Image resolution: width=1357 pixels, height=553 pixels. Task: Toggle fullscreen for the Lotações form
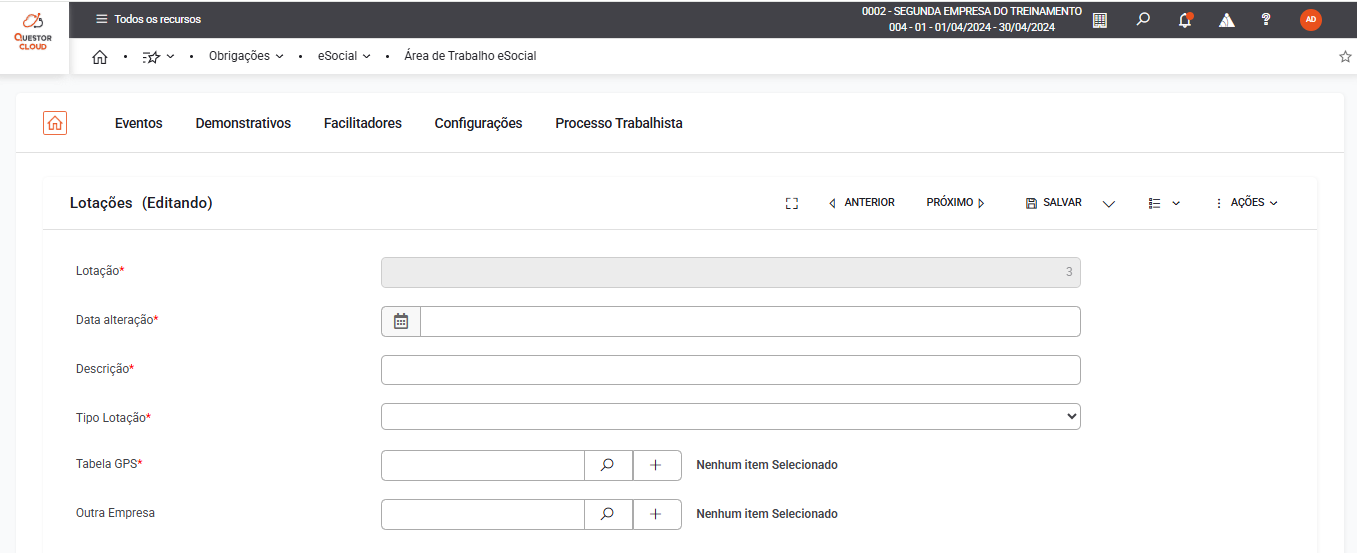(x=792, y=203)
